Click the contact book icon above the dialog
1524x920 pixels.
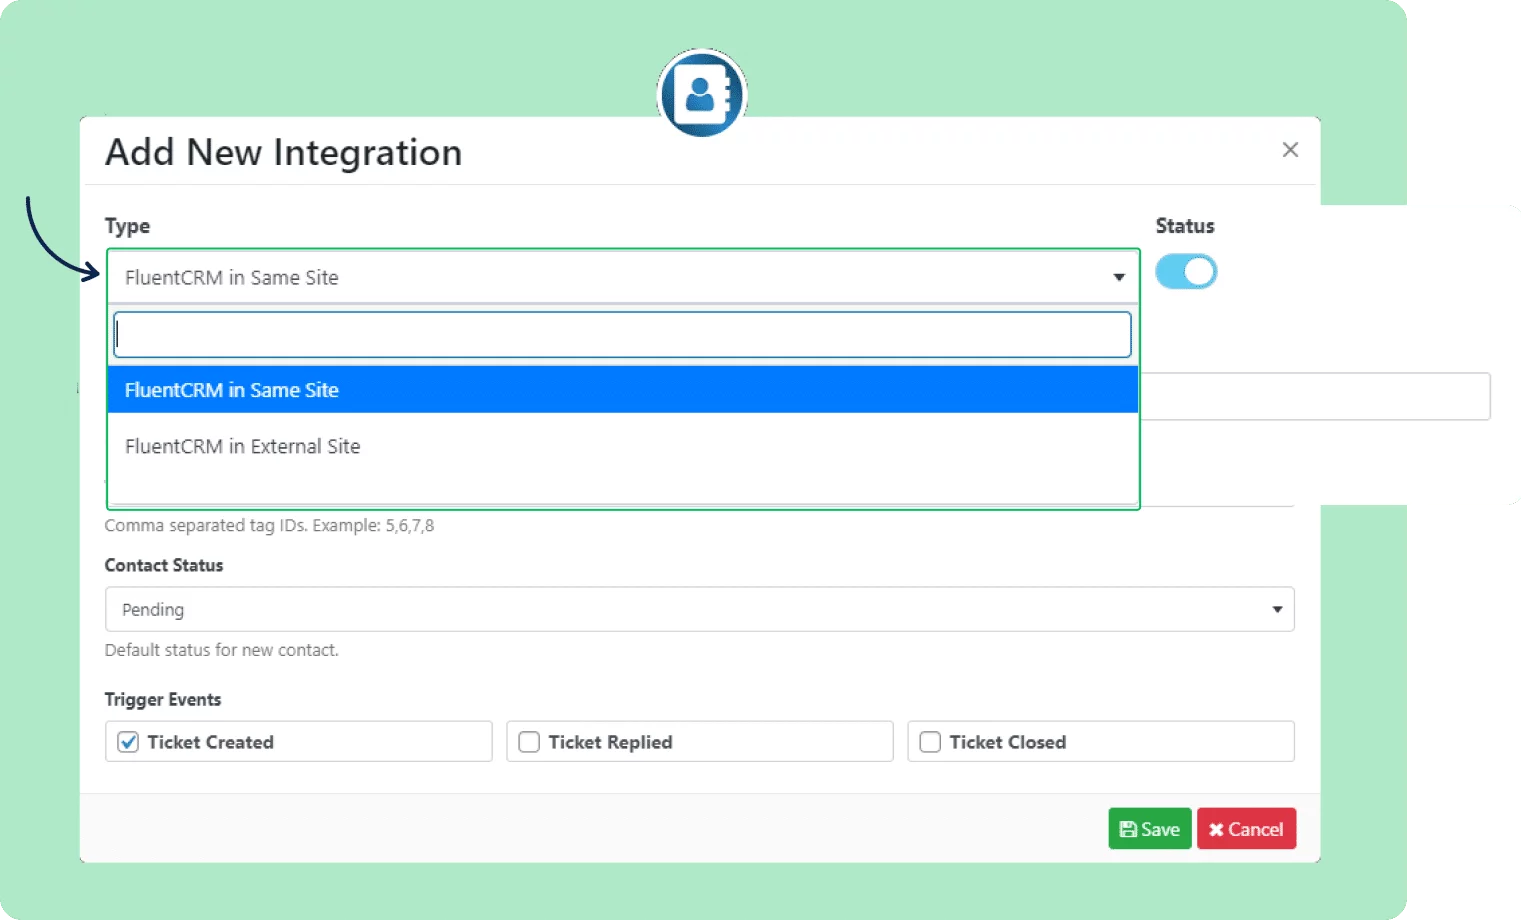tap(702, 94)
